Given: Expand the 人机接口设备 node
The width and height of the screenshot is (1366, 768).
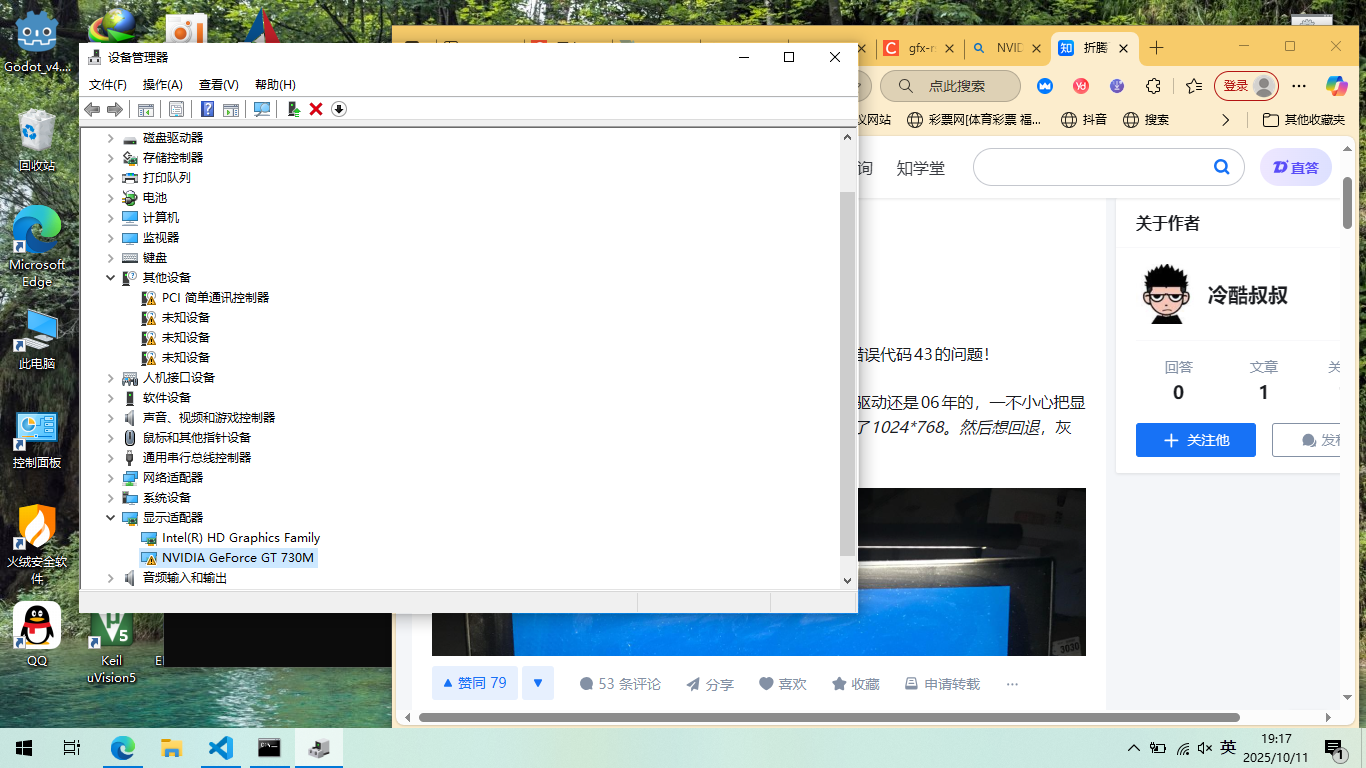Looking at the screenshot, I should point(111,378).
